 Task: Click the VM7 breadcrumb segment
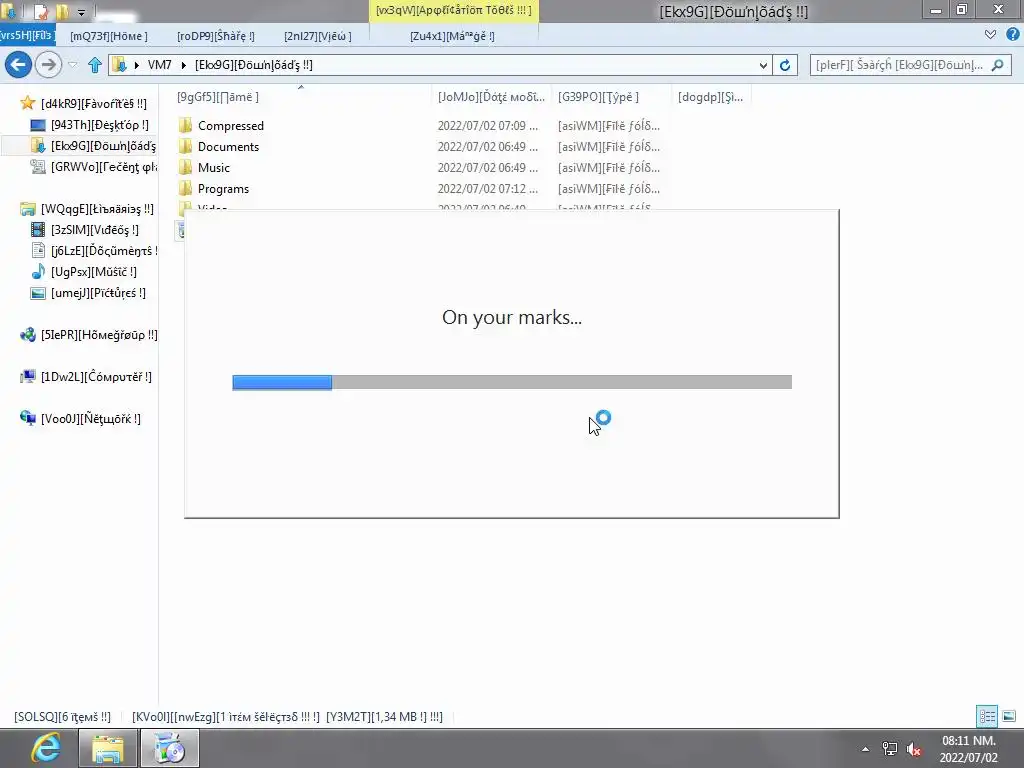pyautogui.click(x=159, y=65)
